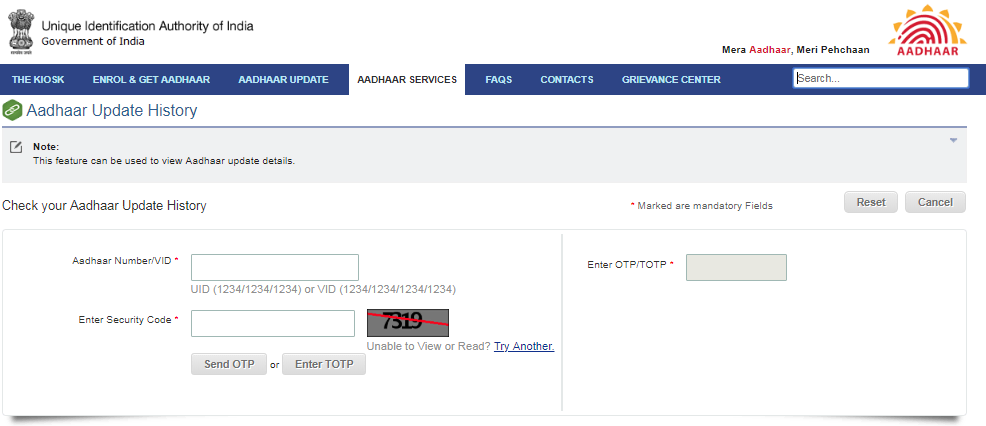Collapse the Note panel with the arrow
The width and height of the screenshot is (986, 426).
coord(953,140)
